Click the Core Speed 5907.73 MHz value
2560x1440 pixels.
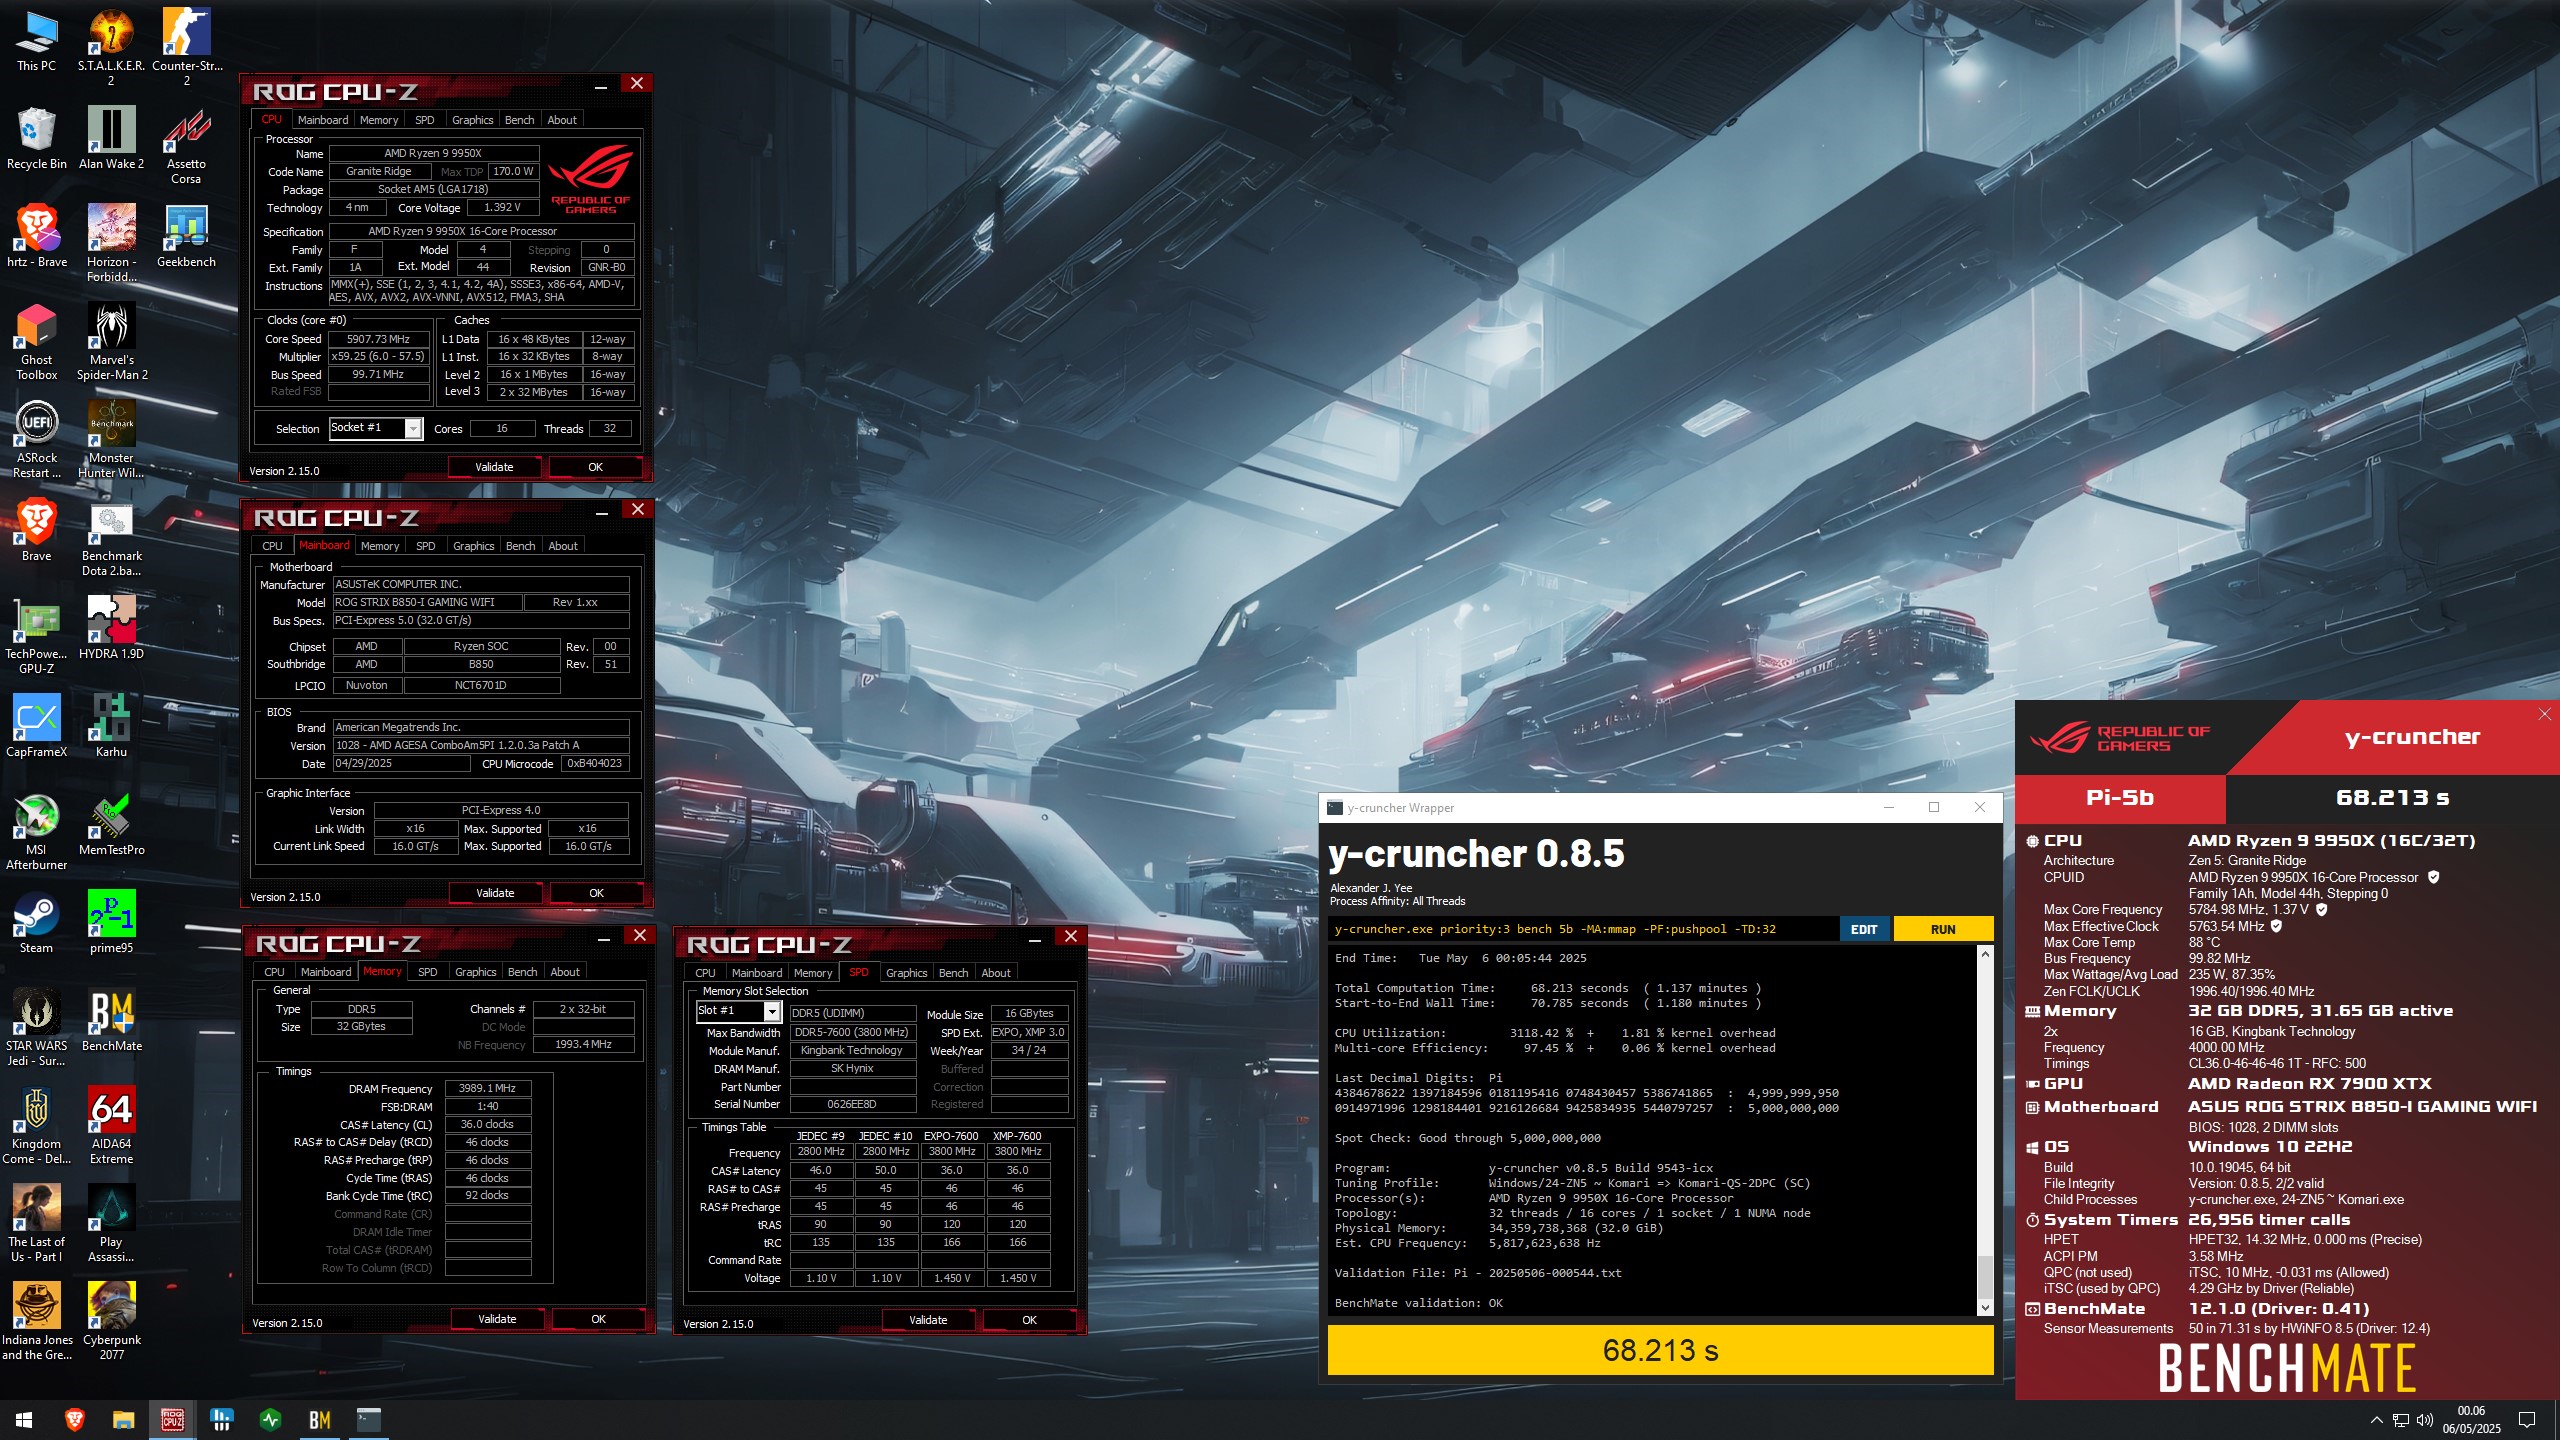(378, 339)
